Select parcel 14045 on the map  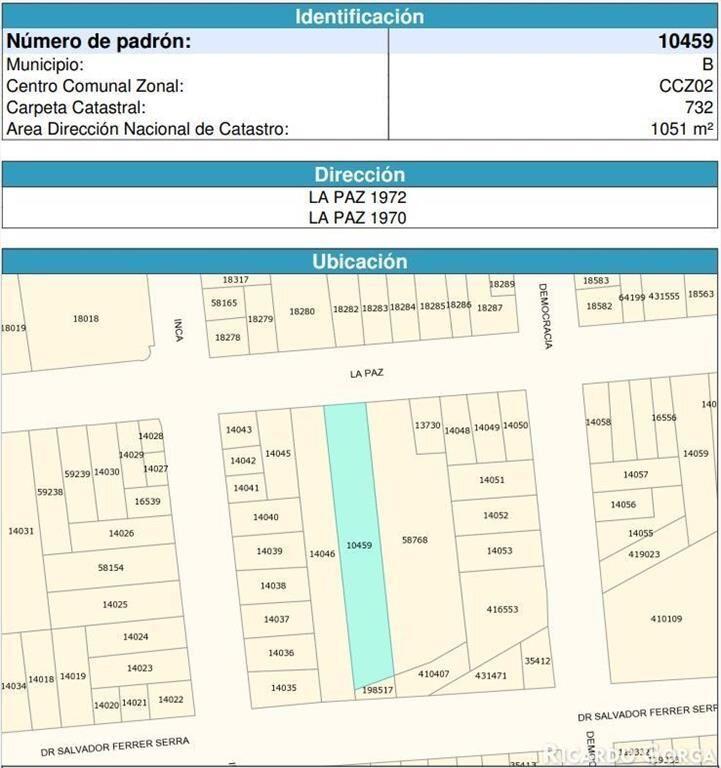tap(278, 454)
